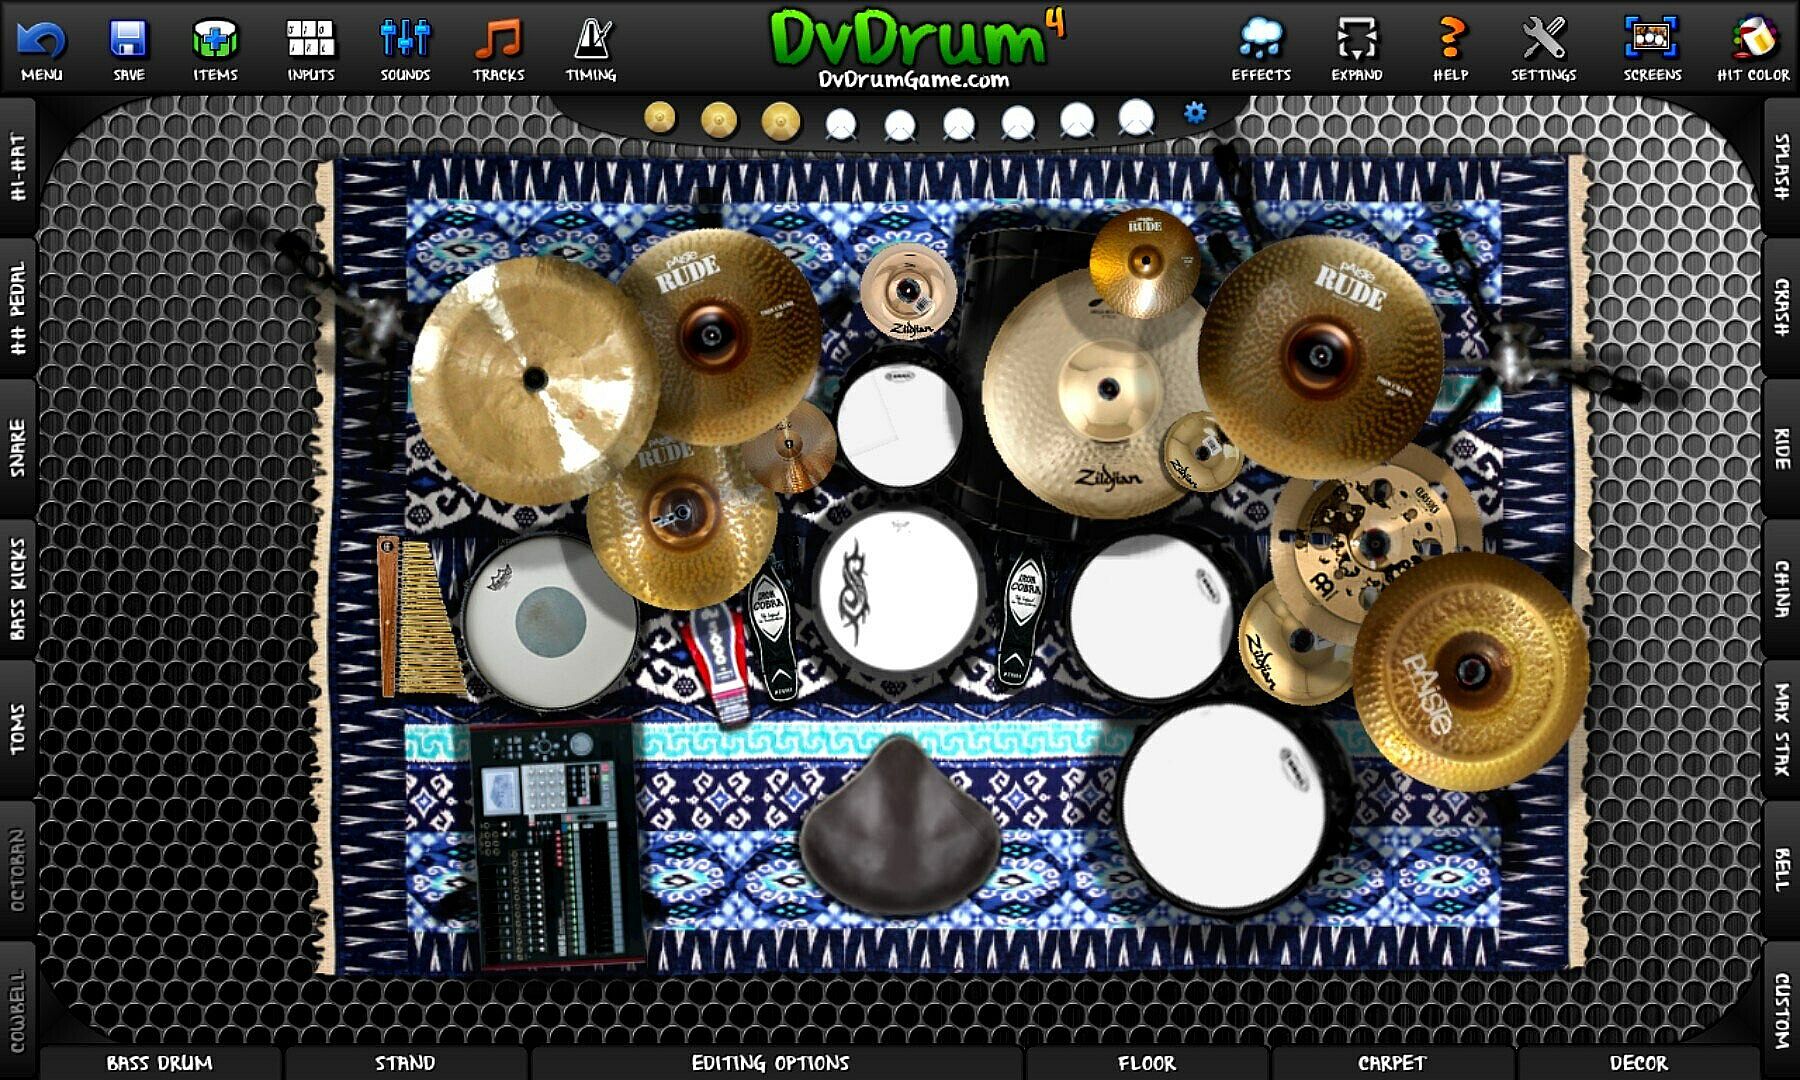
Task: Hit the Paiste china cymbal near Max Stax
Action: [x=1470, y=670]
